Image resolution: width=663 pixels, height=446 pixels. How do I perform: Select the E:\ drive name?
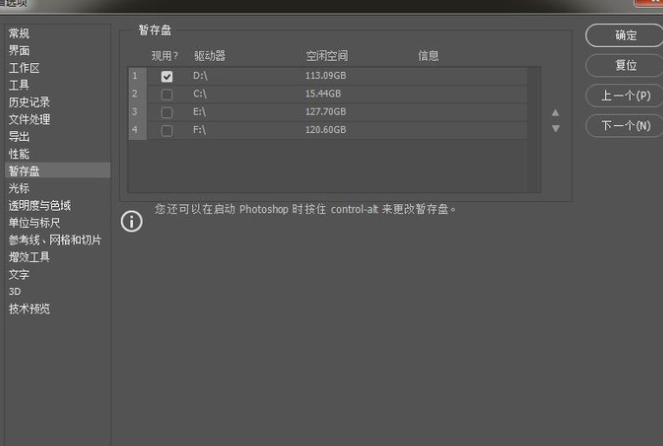pyautogui.click(x=199, y=112)
